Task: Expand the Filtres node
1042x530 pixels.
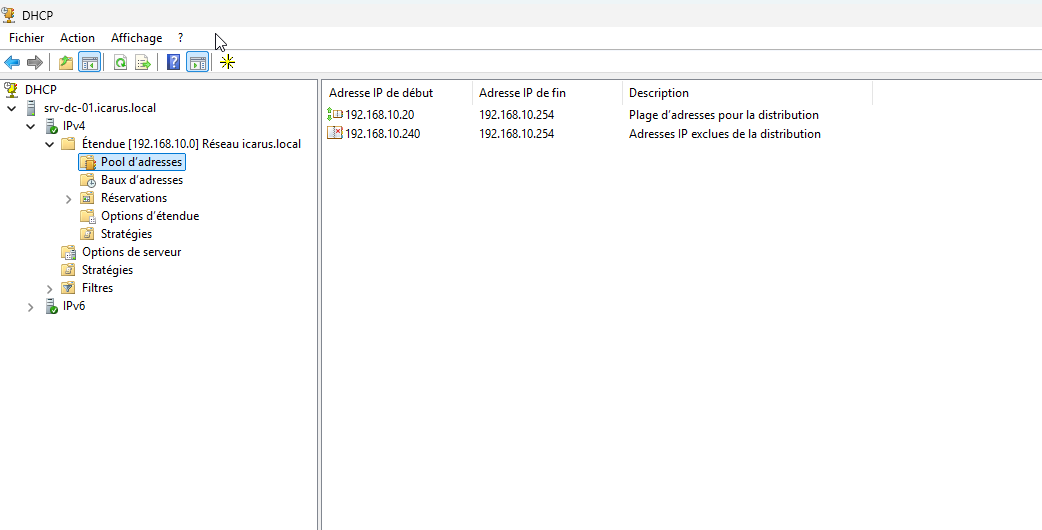Action: point(50,289)
